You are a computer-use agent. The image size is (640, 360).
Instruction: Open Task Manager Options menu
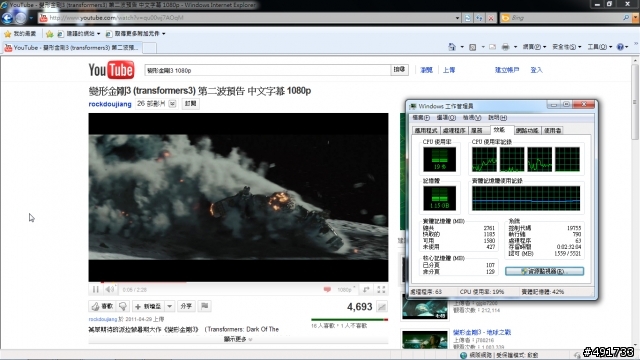click(x=446, y=118)
